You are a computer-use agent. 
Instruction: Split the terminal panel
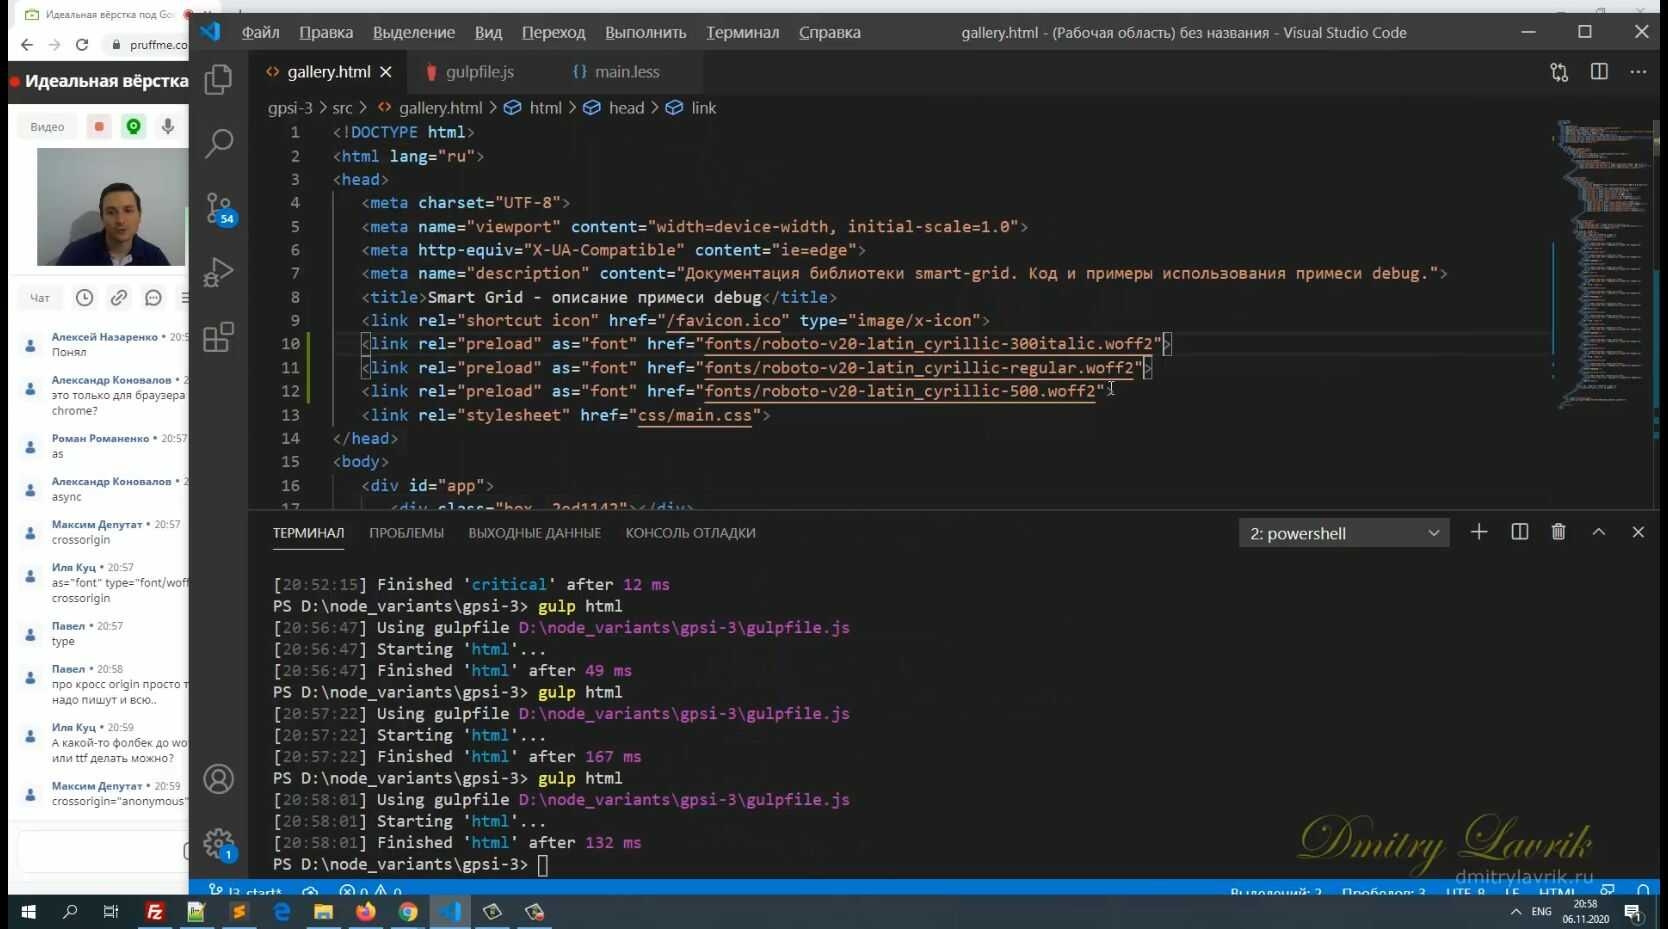[1520, 532]
